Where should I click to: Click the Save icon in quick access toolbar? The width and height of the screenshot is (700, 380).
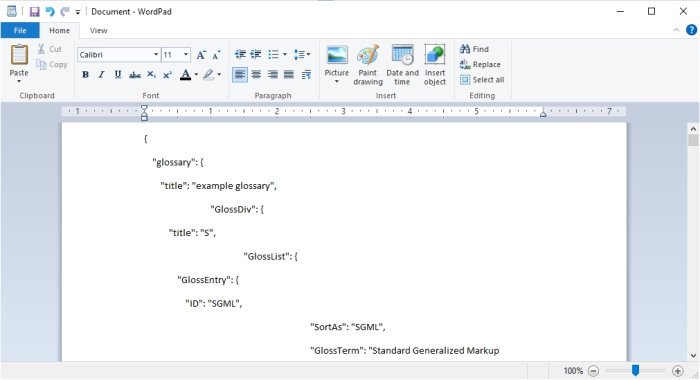(x=34, y=12)
